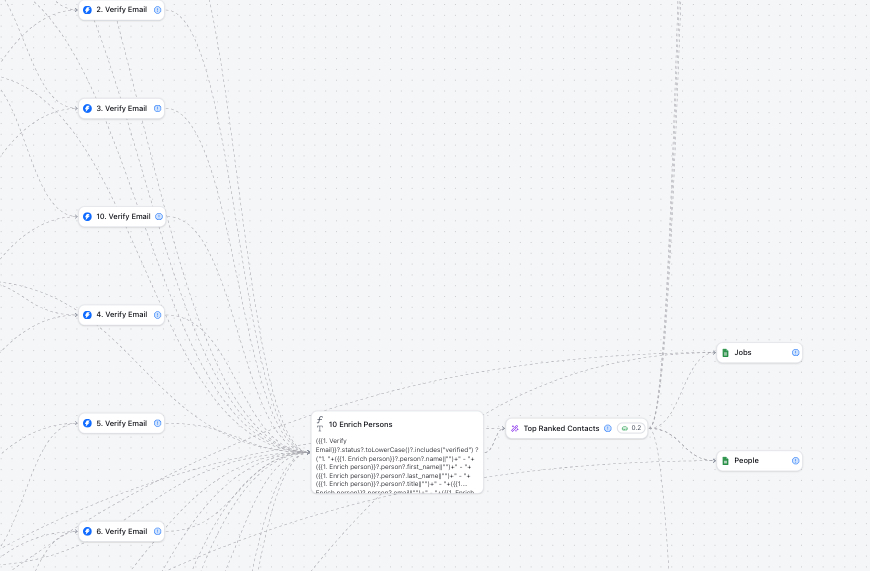The height and width of the screenshot is (571, 870).
Task: Select the 4. Verify Email node label
Action: 122,315
